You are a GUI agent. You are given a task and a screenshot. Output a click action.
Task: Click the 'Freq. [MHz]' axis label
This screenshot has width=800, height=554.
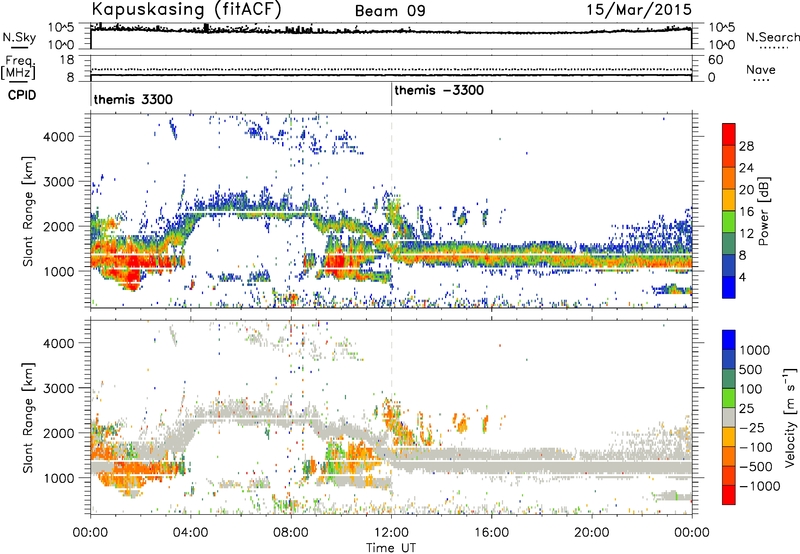click(x=18, y=68)
